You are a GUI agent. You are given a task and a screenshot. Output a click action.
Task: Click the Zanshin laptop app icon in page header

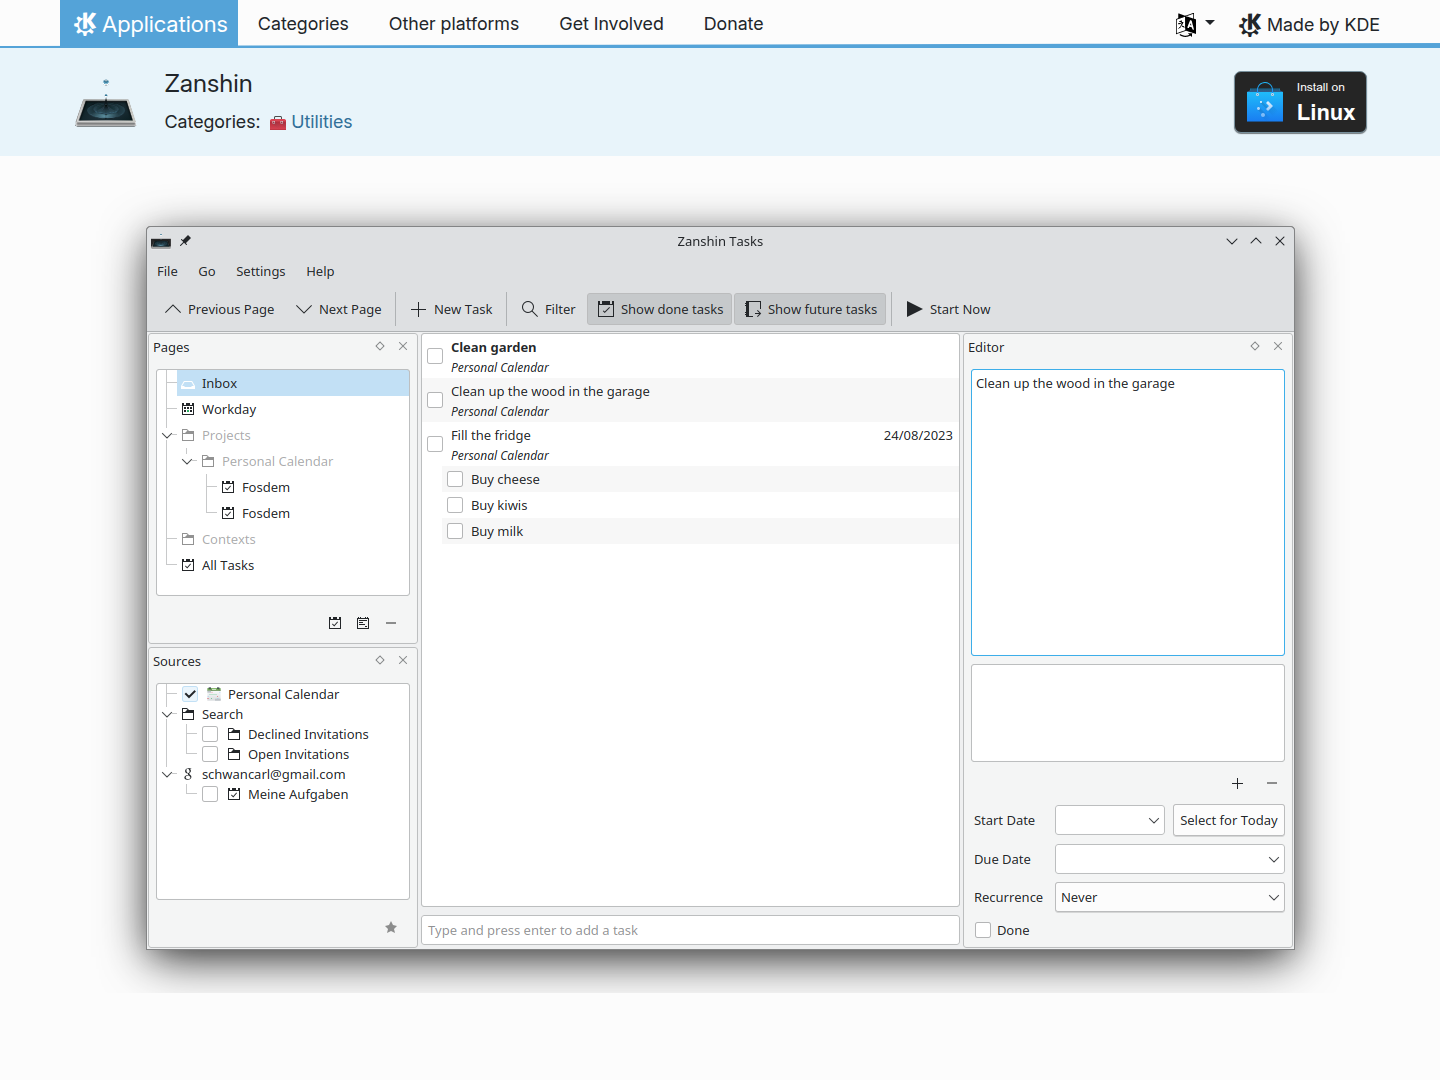pyautogui.click(x=105, y=102)
